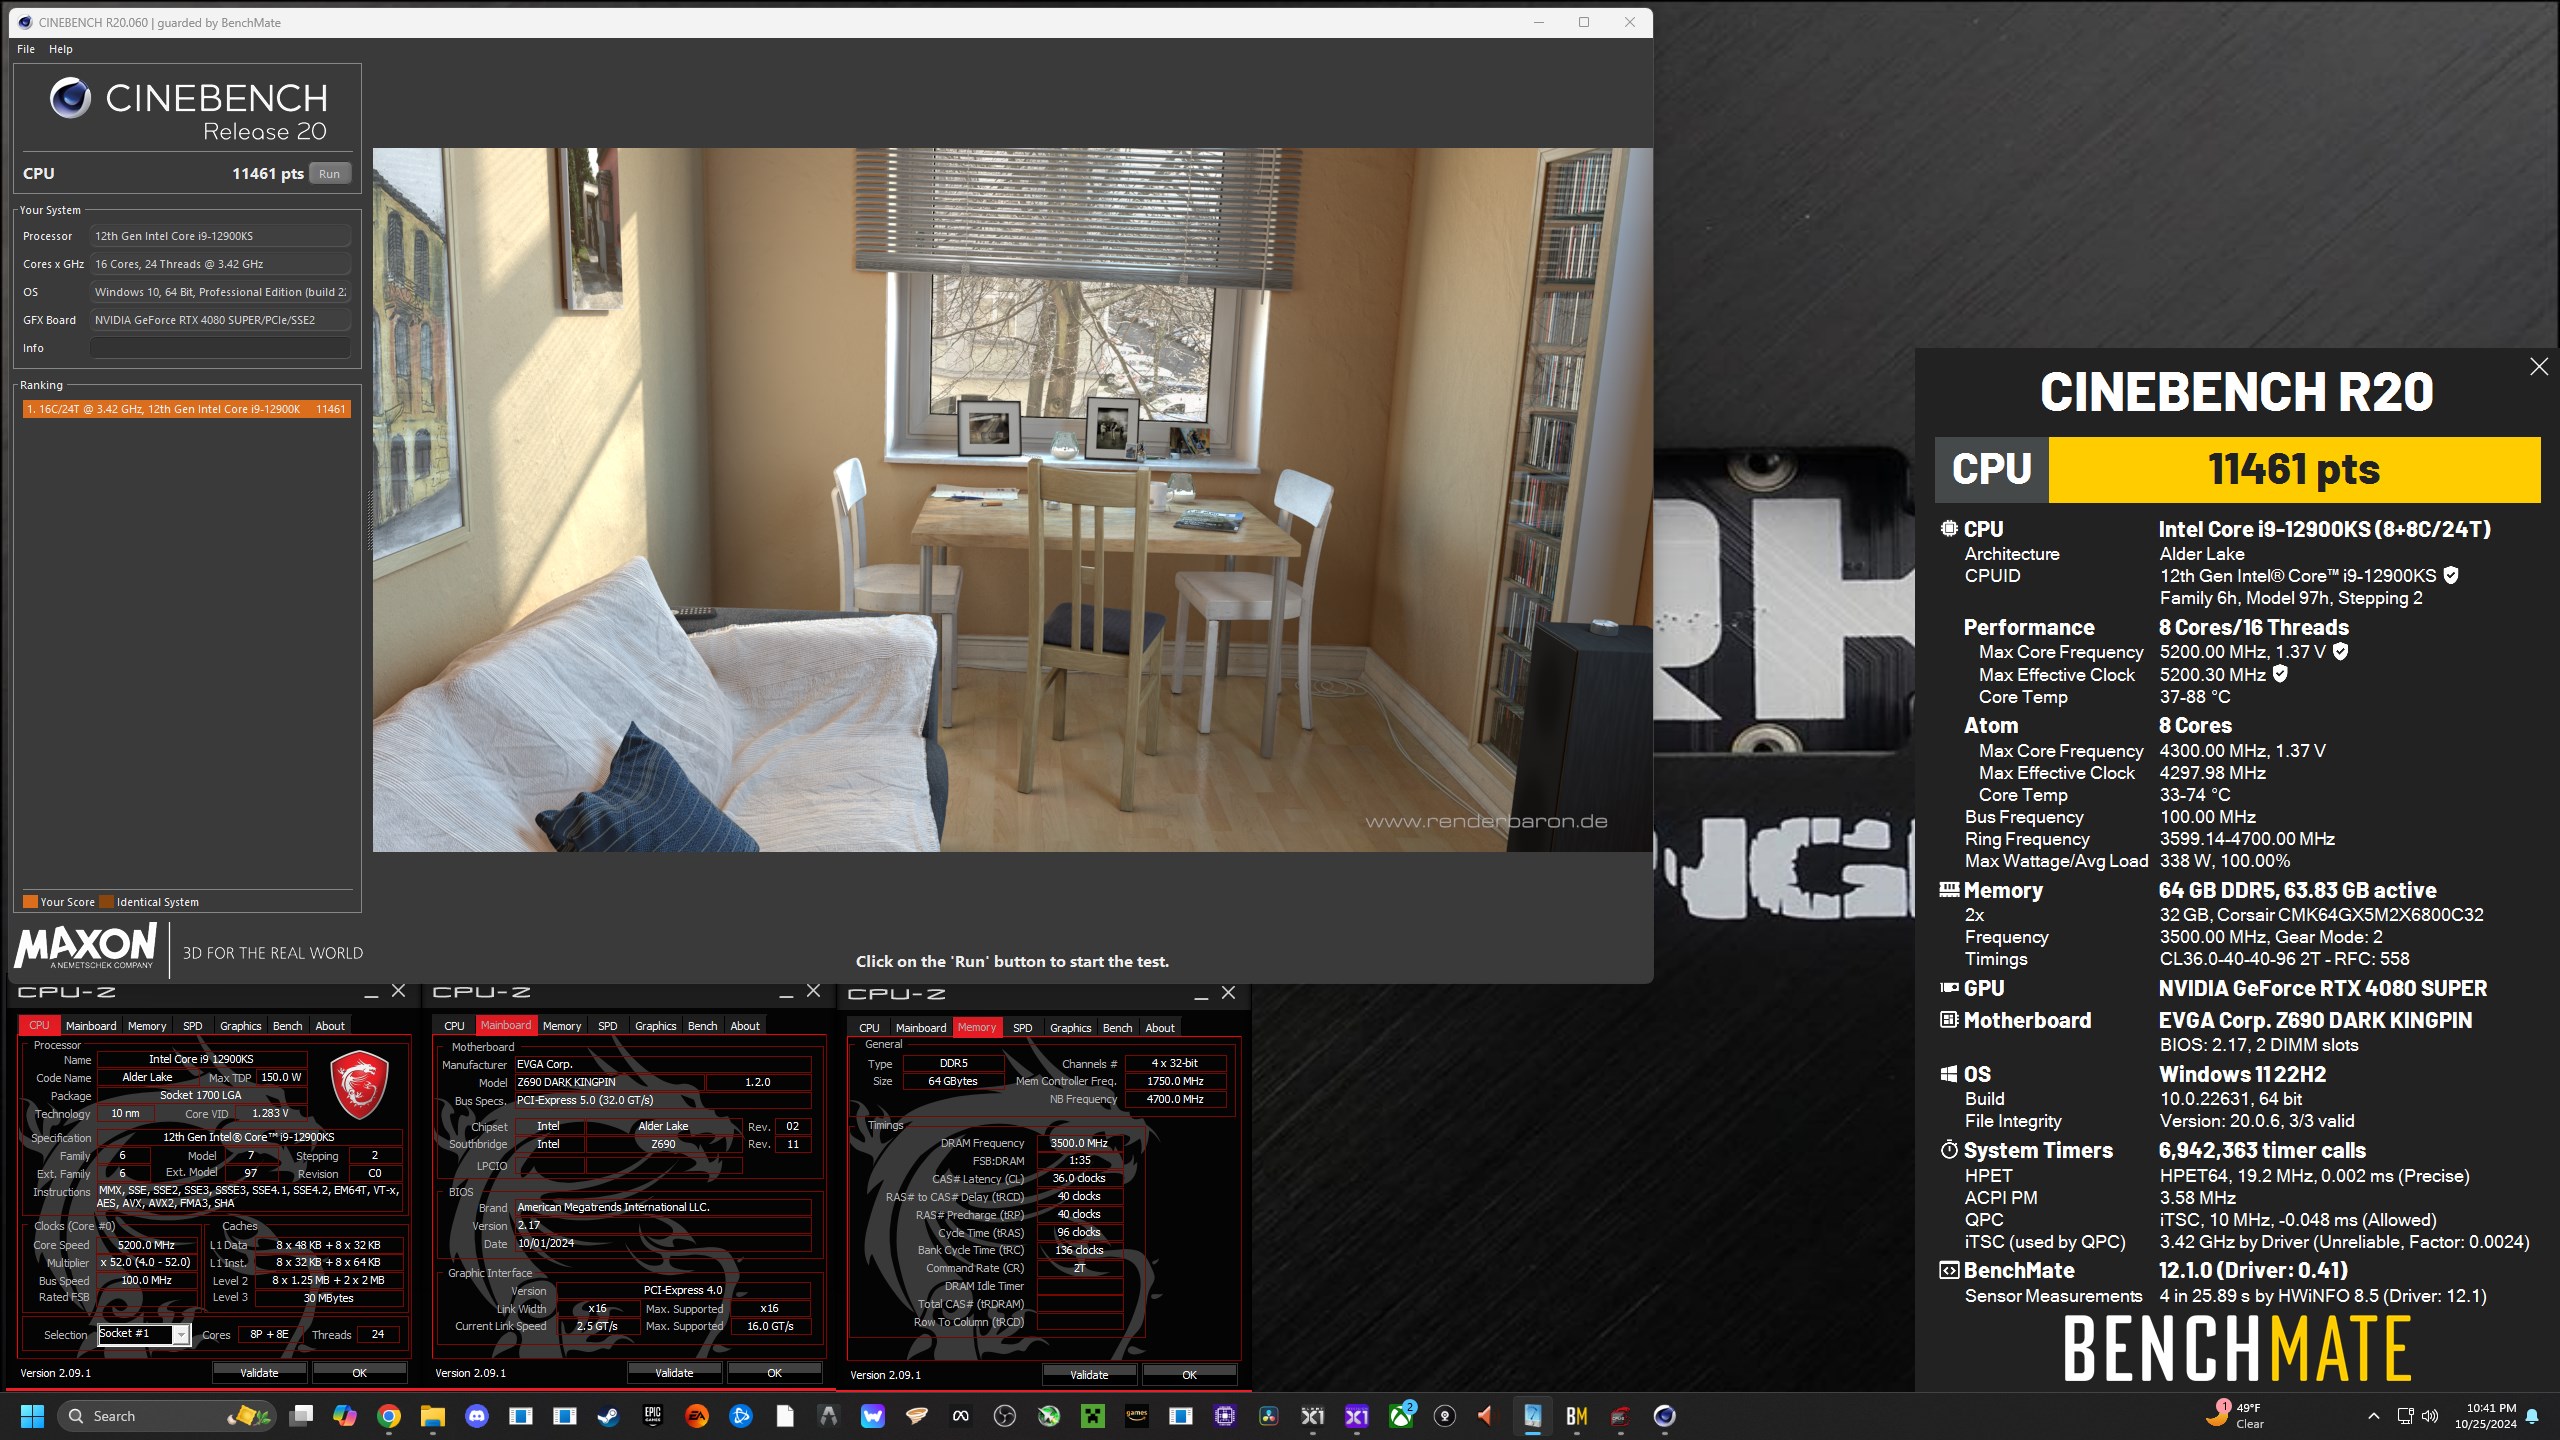
Task: Click OK in the Mainboard CPU-Z window
Action: (775, 1373)
